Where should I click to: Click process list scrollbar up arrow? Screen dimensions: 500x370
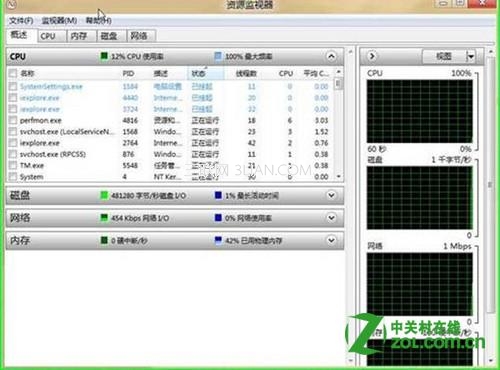(339, 71)
